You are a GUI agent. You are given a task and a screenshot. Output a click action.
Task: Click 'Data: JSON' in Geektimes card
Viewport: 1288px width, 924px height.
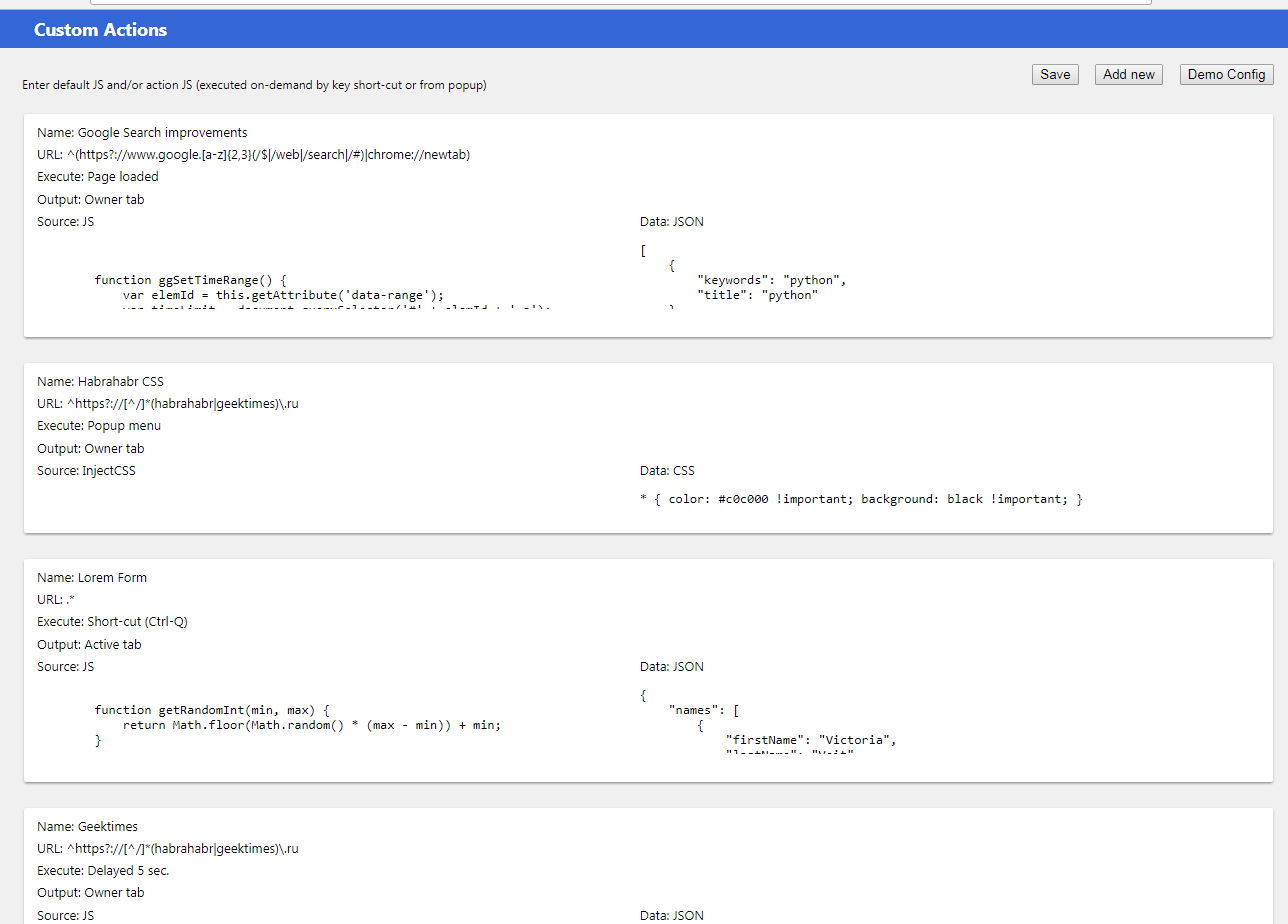[x=672, y=916]
